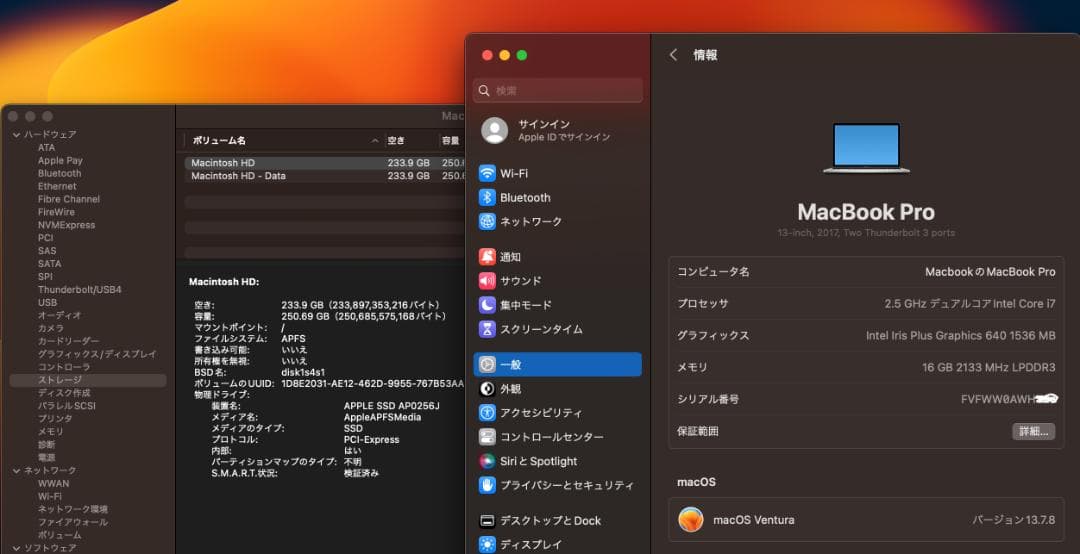Select デスクトップと Dock icon
Viewport: 1080px width, 554px height.
click(487, 521)
